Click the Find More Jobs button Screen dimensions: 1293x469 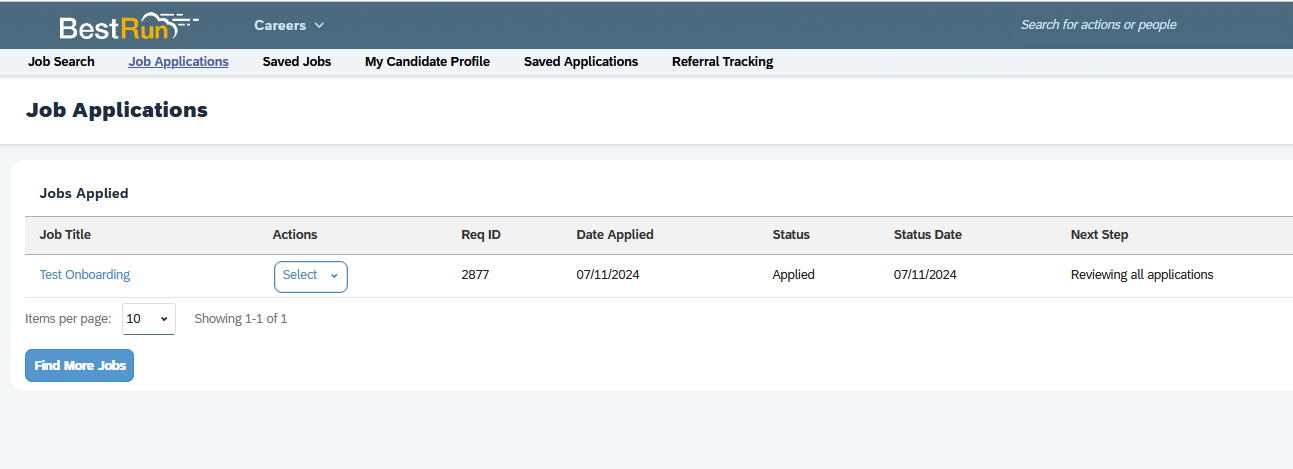tap(80, 366)
